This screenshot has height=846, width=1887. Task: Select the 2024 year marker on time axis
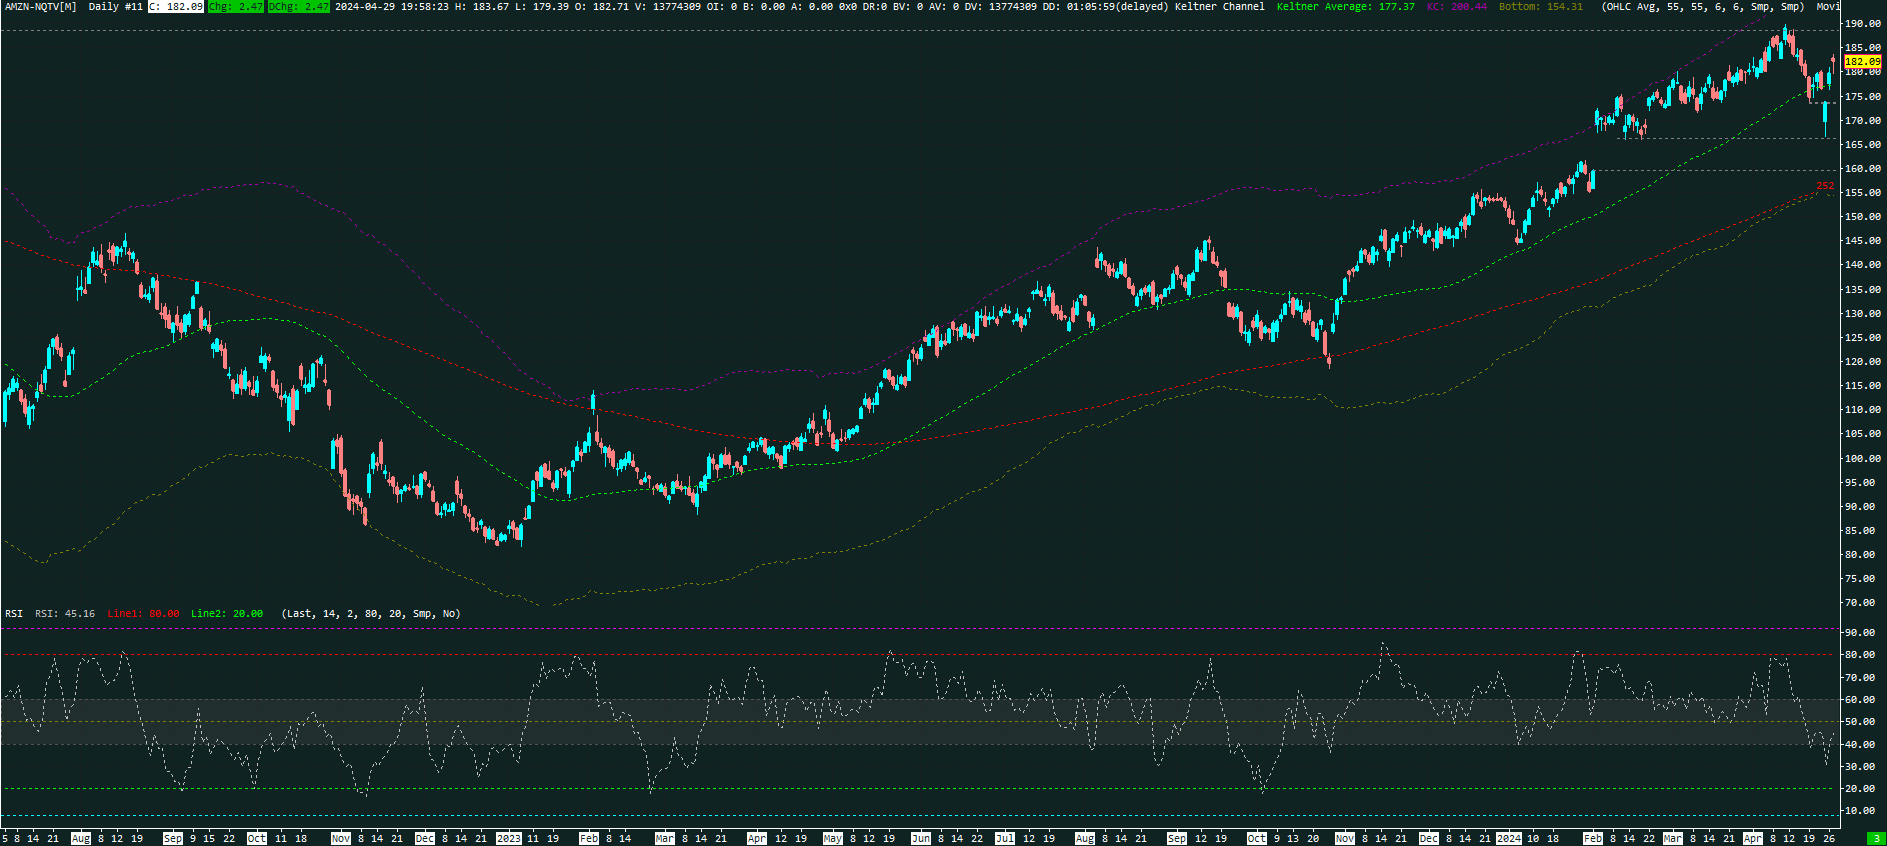pos(1509,838)
